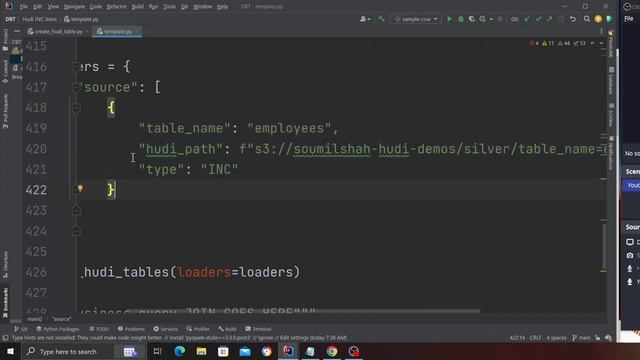Click the orange IDE updates icon
The width and height of the screenshot is (640, 360).
click(598, 19)
